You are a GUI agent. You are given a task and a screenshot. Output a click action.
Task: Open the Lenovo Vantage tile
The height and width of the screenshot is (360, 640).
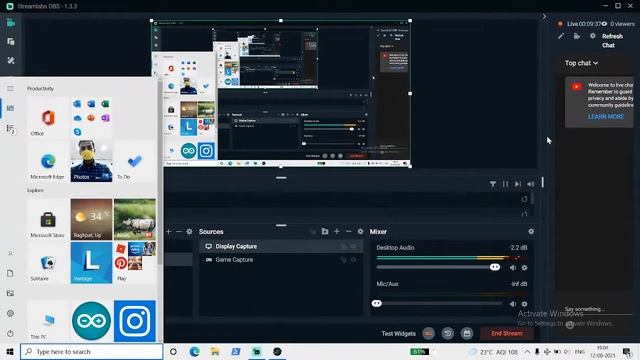click(x=91, y=263)
